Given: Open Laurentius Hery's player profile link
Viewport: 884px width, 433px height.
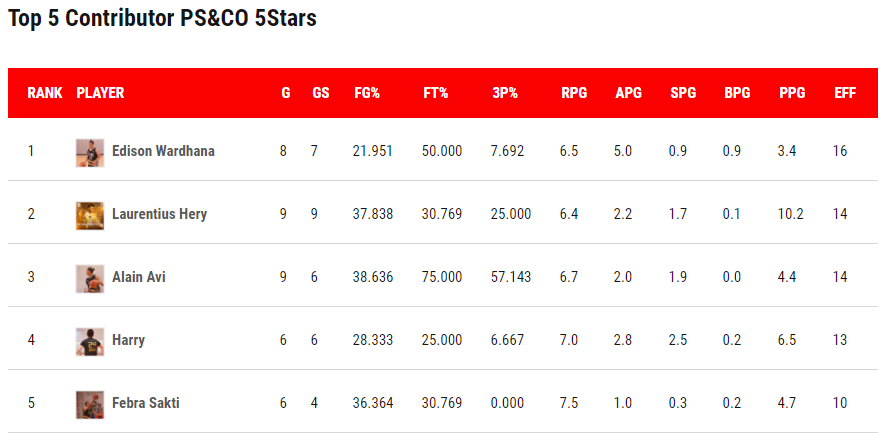Looking at the screenshot, I should pyautogui.click(x=159, y=215).
